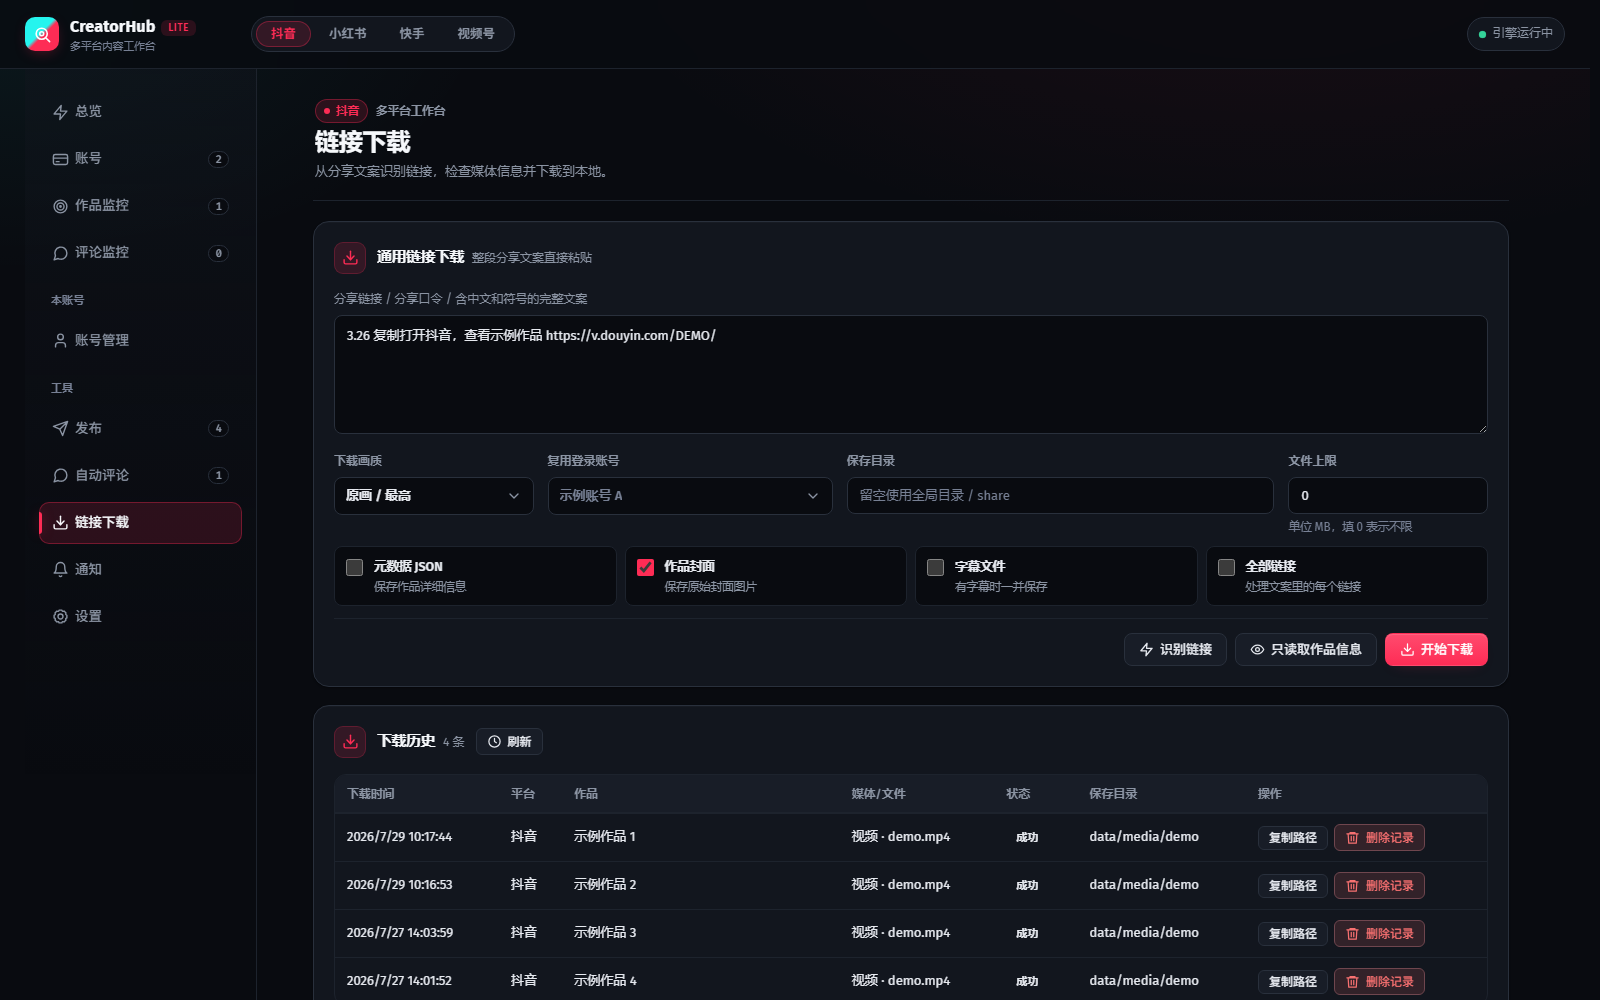1600x1000 pixels.
Task: Click the share text textarea
Action: pos(910,375)
